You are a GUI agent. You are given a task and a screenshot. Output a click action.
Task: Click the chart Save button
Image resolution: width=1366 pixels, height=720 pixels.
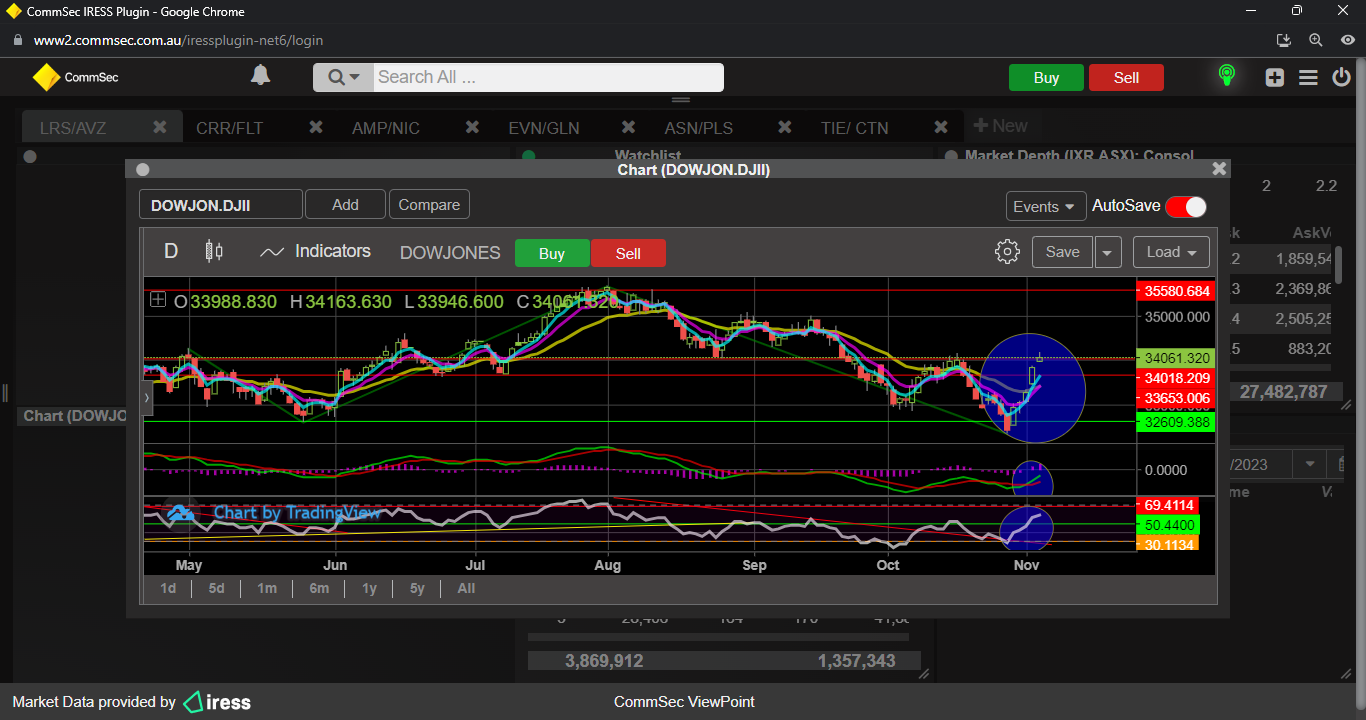(1062, 252)
